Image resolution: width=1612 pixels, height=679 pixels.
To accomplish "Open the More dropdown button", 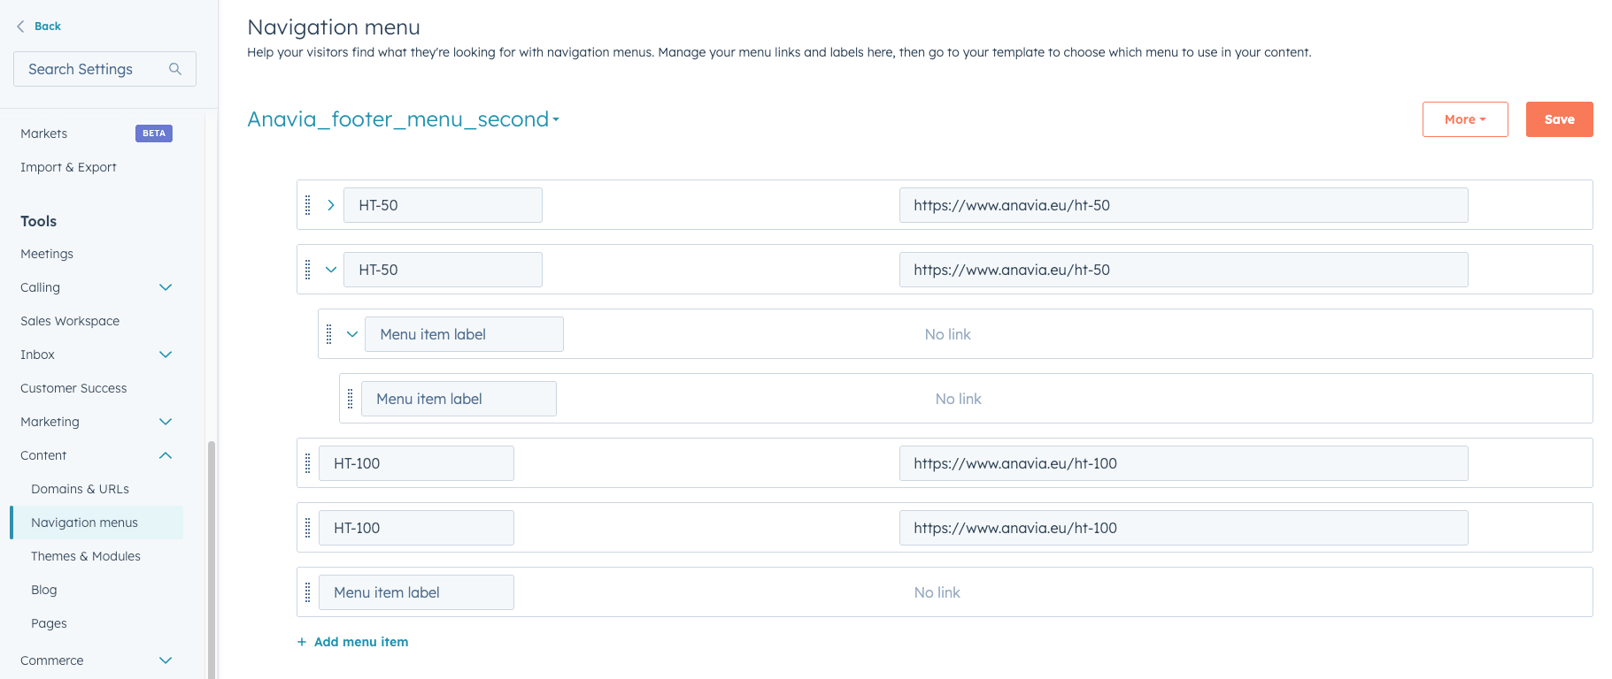I will pos(1465,119).
